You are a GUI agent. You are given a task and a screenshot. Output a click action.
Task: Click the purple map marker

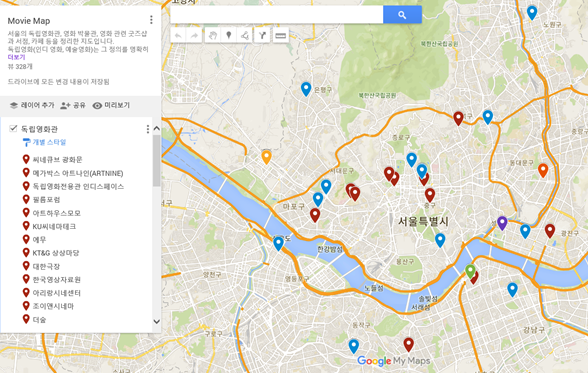pyautogui.click(x=502, y=223)
